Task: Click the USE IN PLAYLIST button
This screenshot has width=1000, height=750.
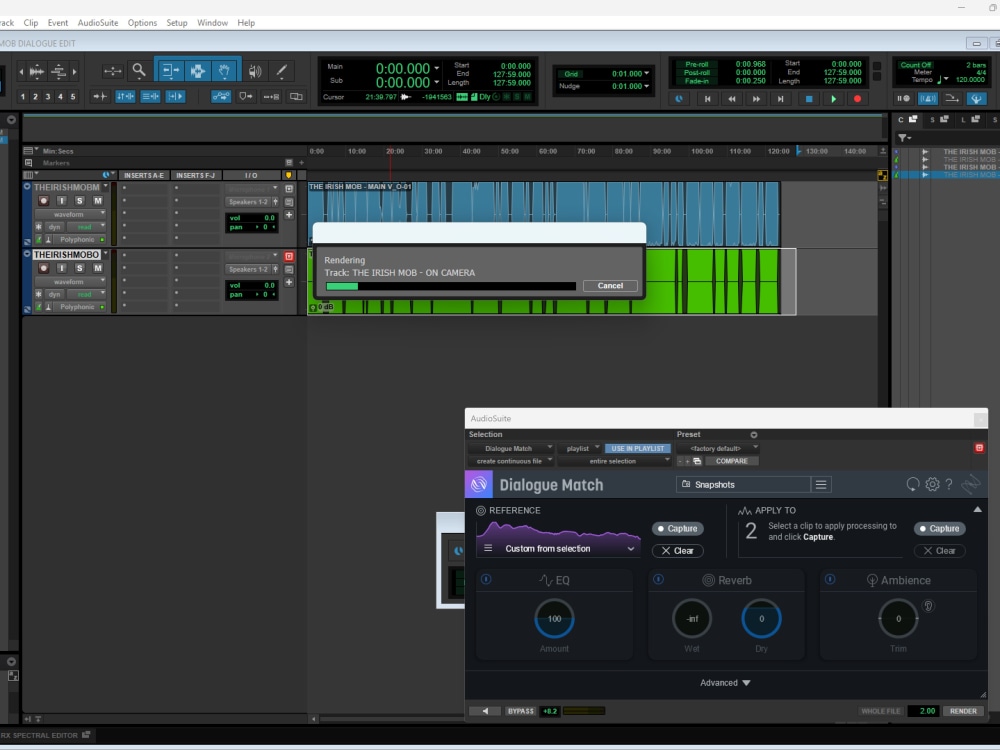Action: pos(637,448)
